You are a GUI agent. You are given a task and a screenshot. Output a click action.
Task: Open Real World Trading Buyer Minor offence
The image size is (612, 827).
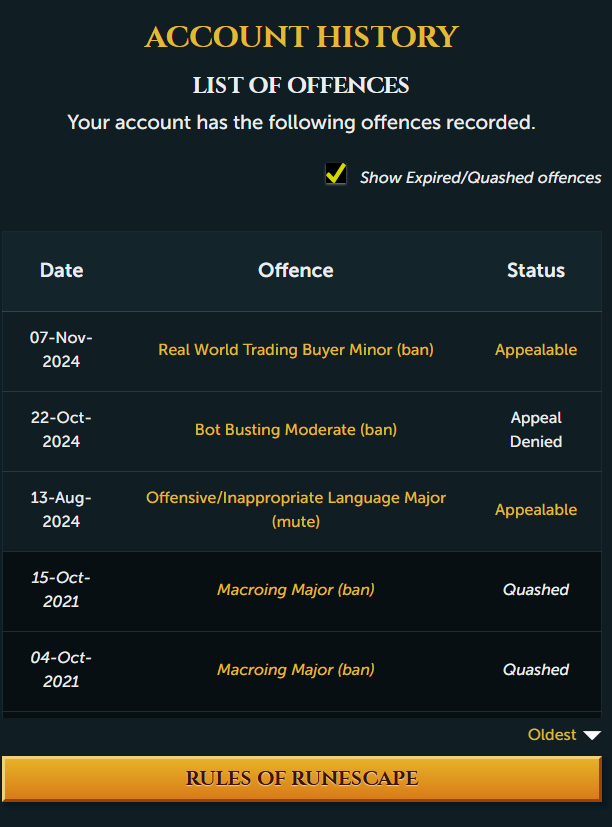(296, 350)
